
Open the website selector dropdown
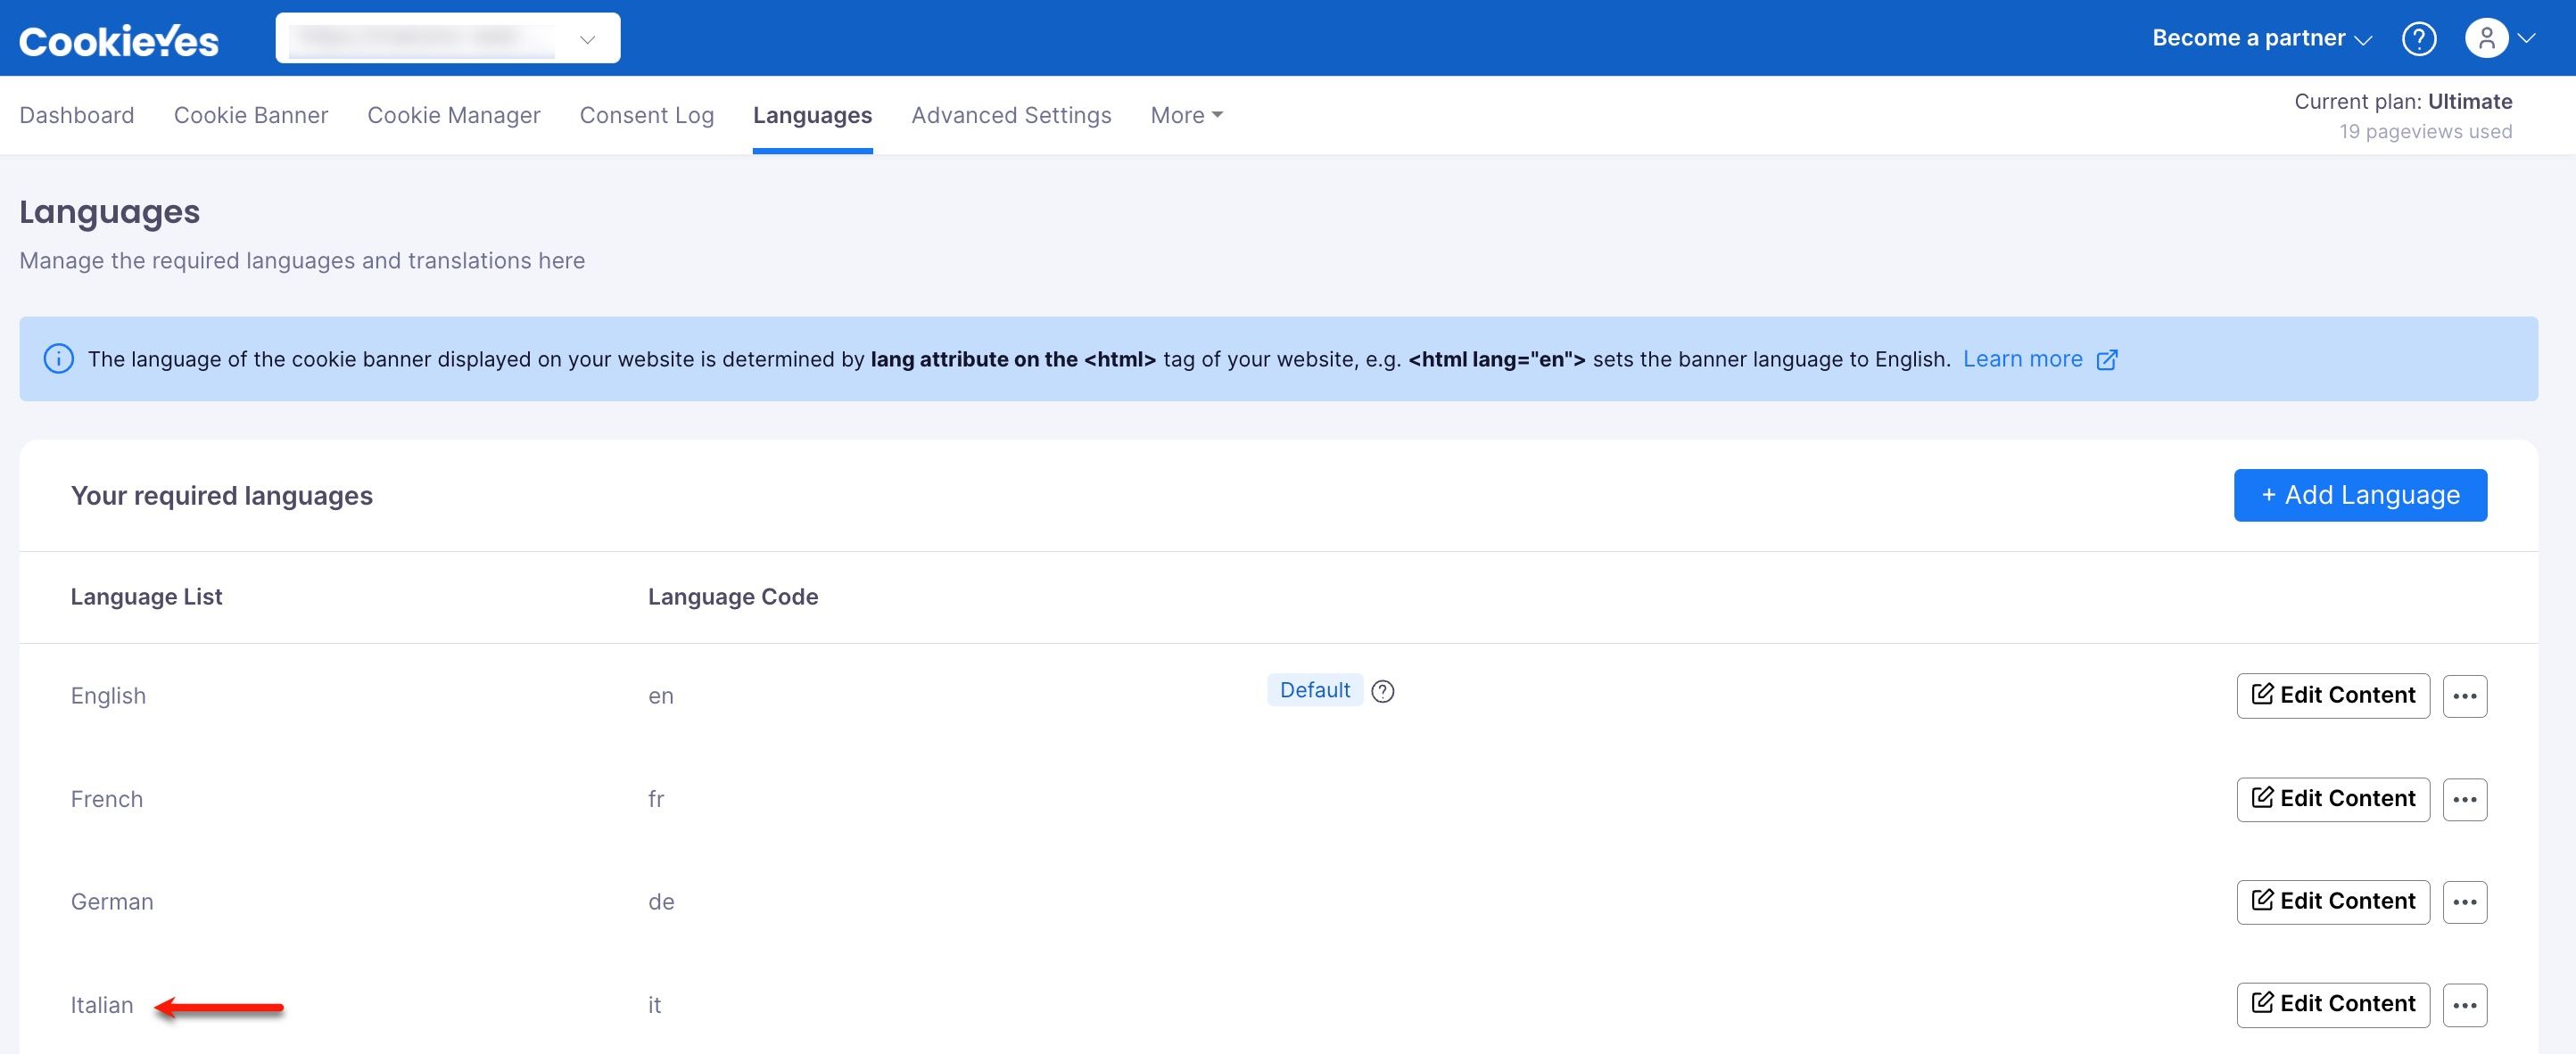[448, 38]
